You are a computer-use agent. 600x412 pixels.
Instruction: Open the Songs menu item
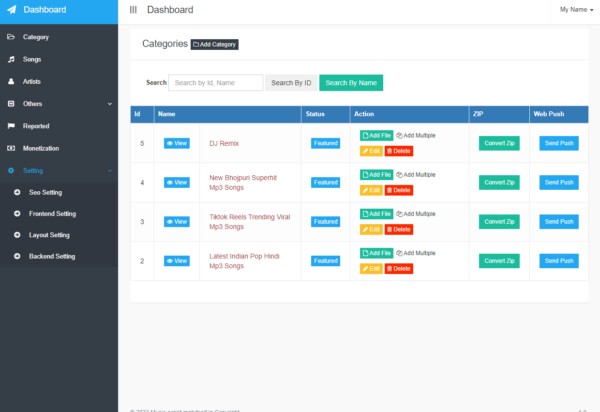59,59
